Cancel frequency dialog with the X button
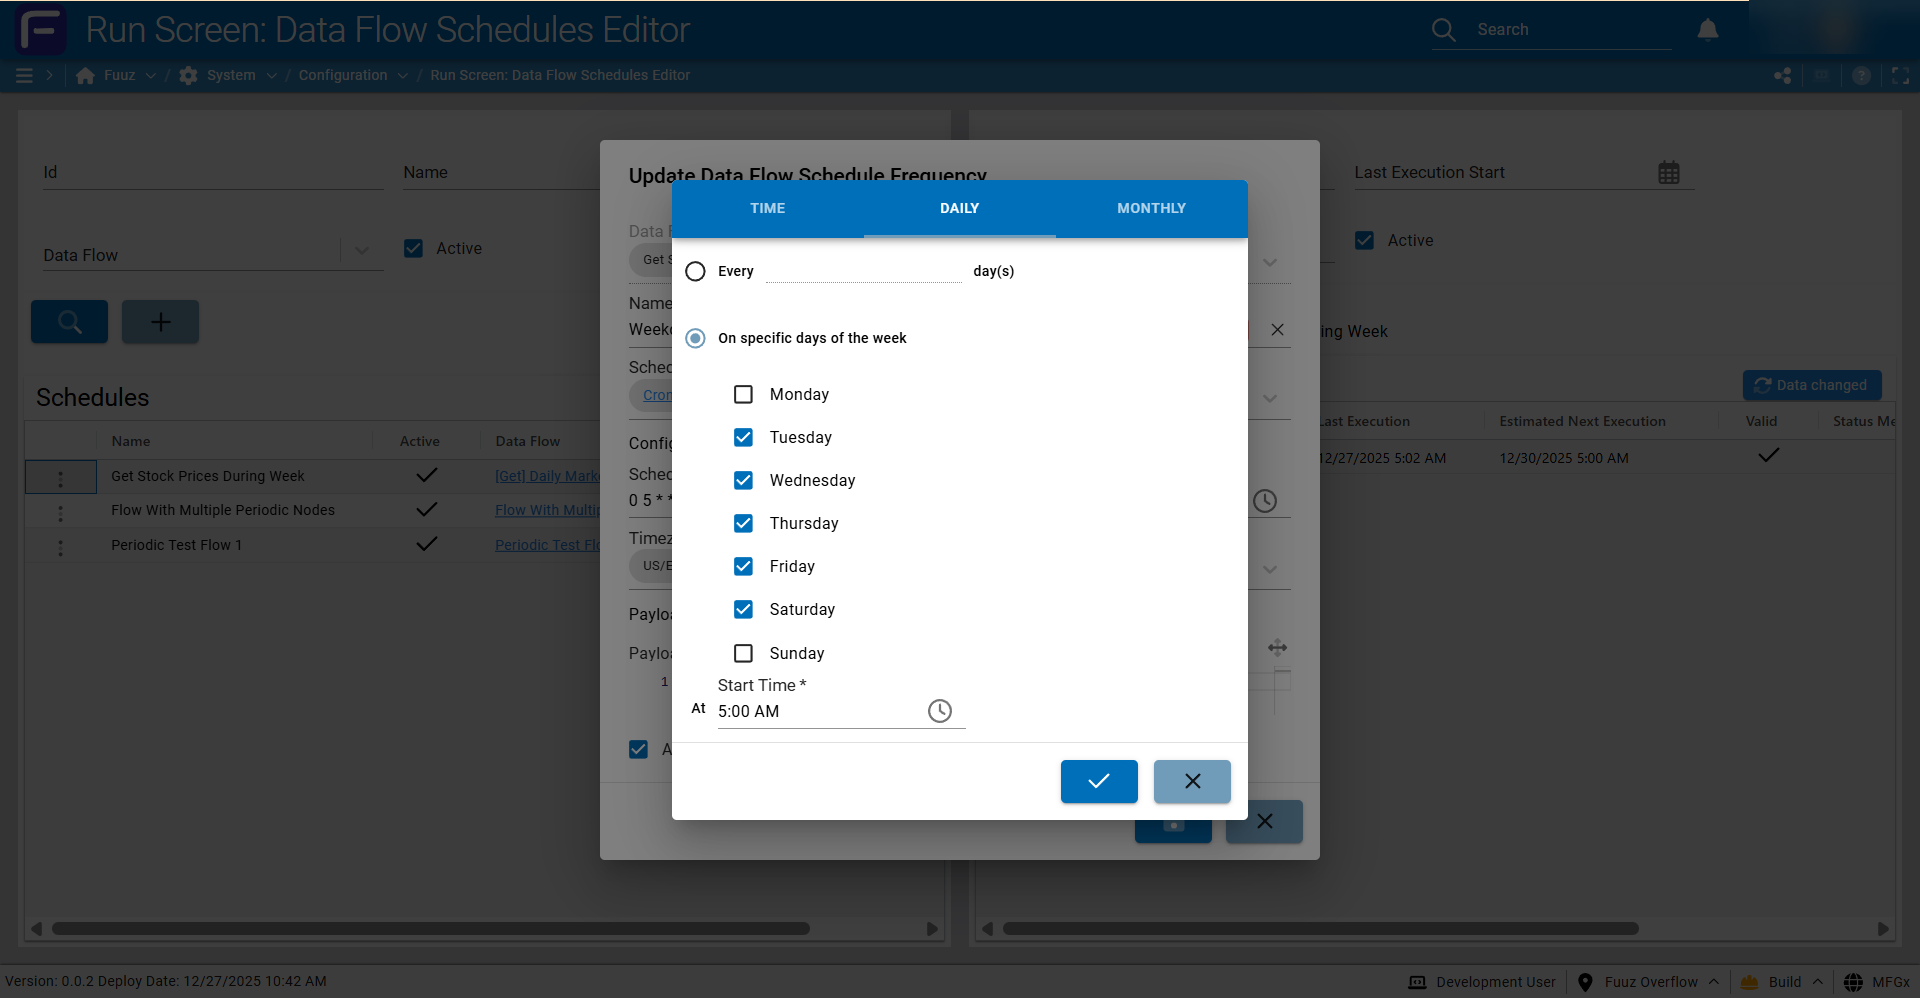This screenshot has height=998, width=1920. click(1191, 781)
